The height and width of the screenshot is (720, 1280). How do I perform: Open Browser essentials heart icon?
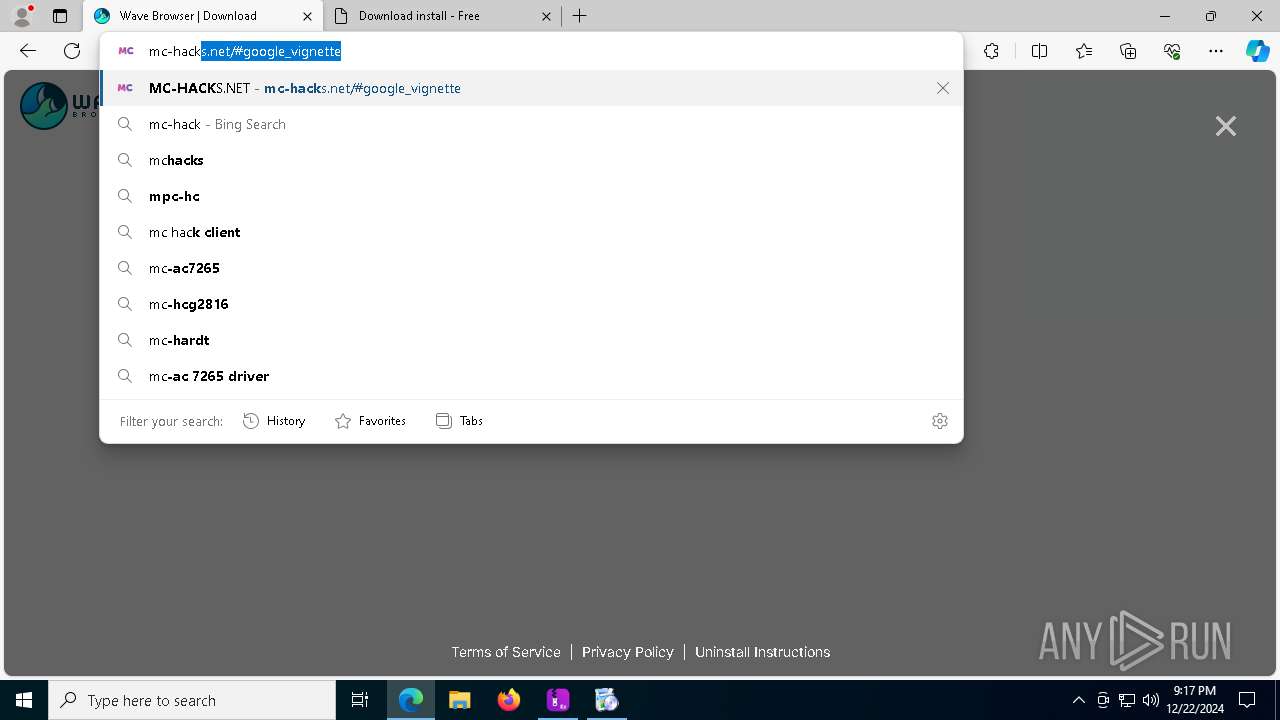click(1172, 51)
